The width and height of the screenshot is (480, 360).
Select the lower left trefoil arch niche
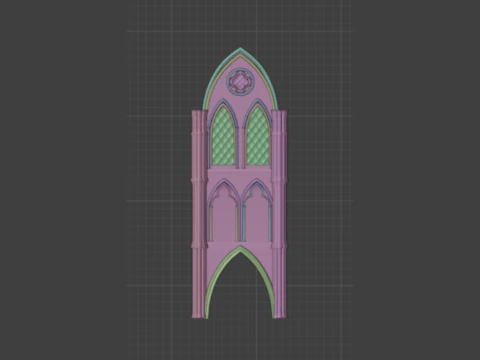pos(224,211)
